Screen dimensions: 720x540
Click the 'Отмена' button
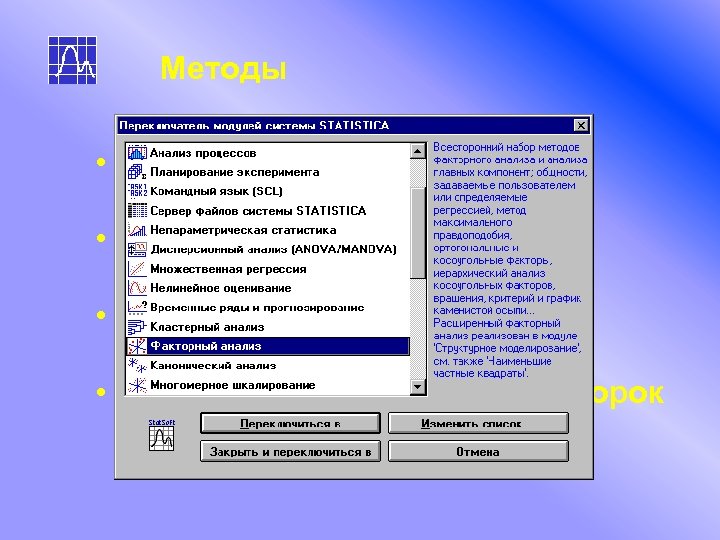[478, 451]
